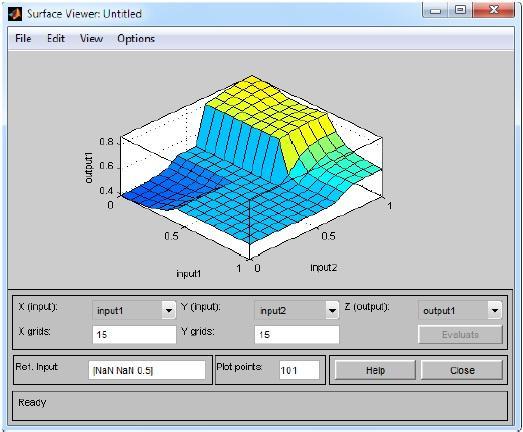This screenshot has height=432, width=523.
Task: Click the Evaluate button
Action: click(460, 334)
